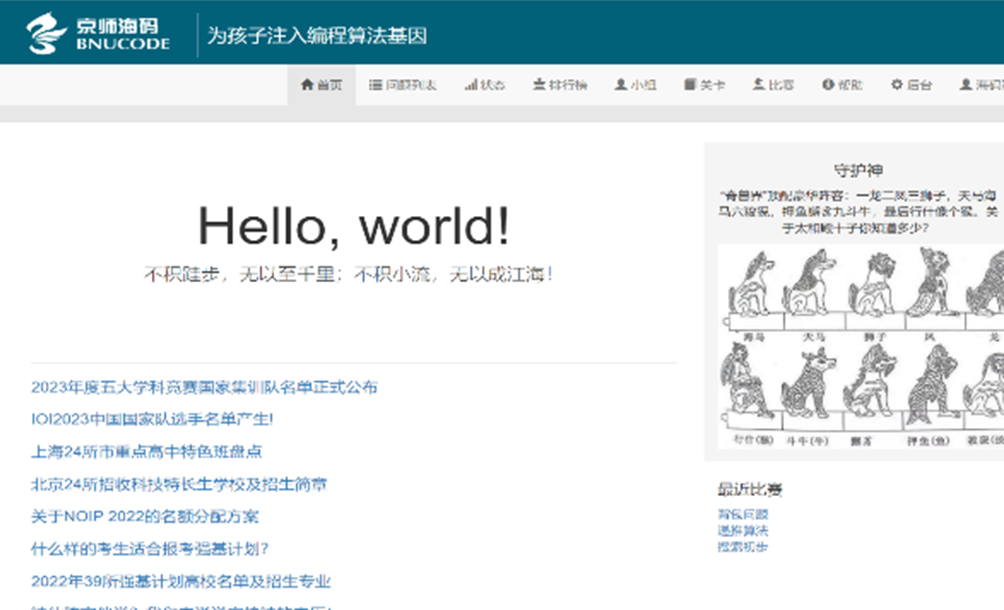The image size is (1004, 610).
Task: Open recent contest 搜索初步
Action: tap(743, 547)
